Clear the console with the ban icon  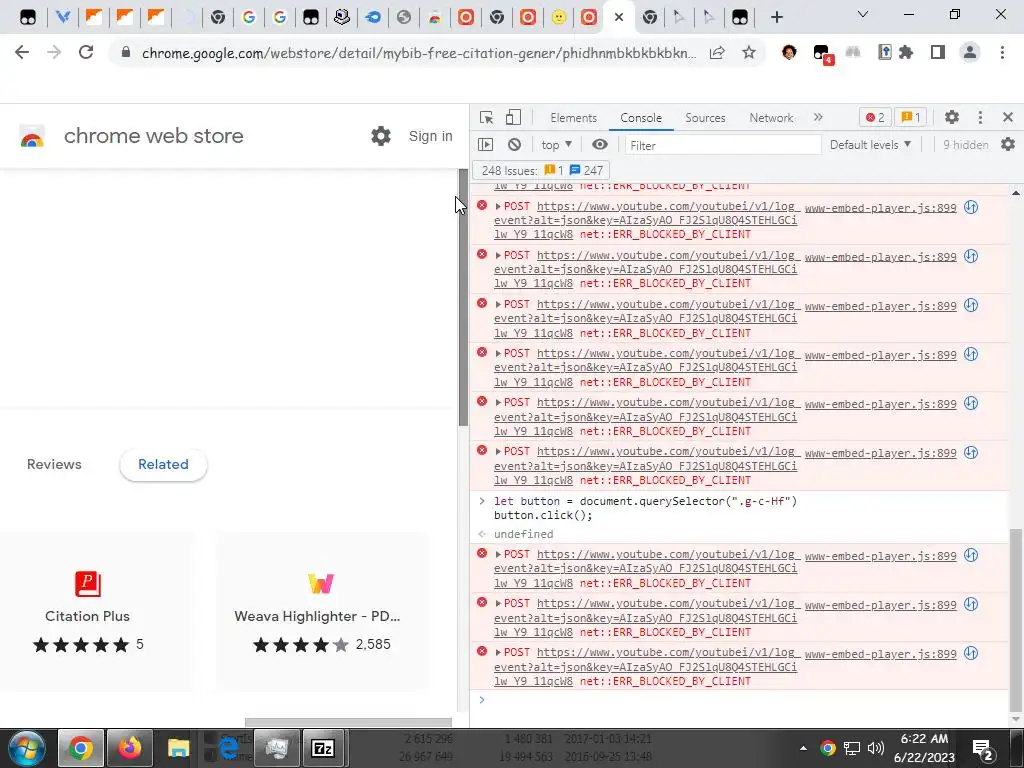515,145
